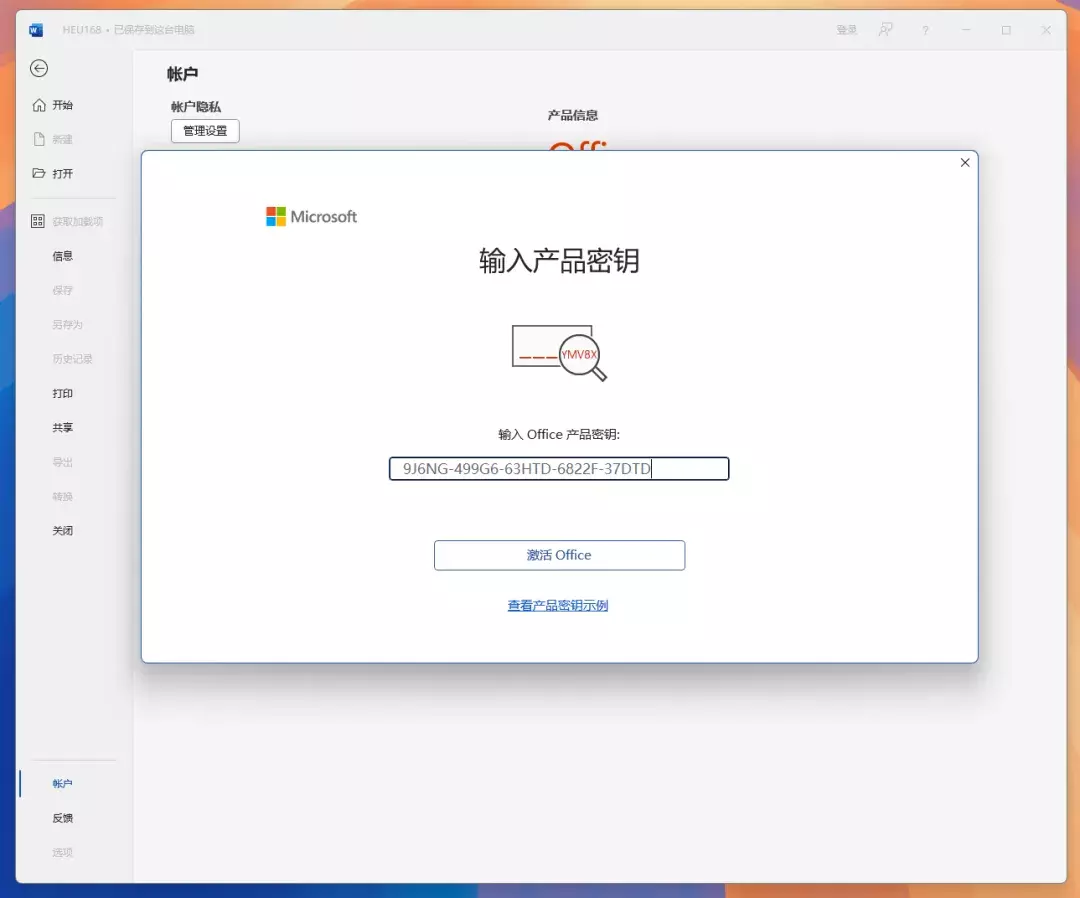Select the 帐户 account tab

(x=62, y=784)
